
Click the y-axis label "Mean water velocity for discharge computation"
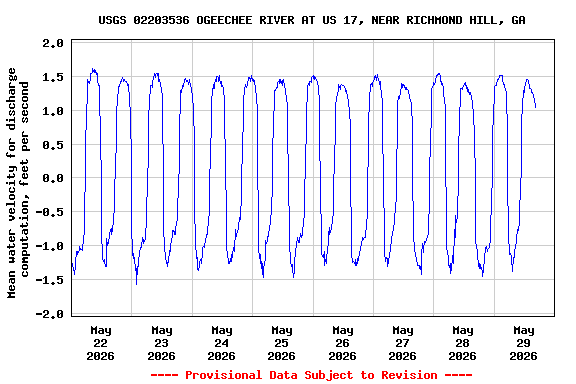[18, 183]
